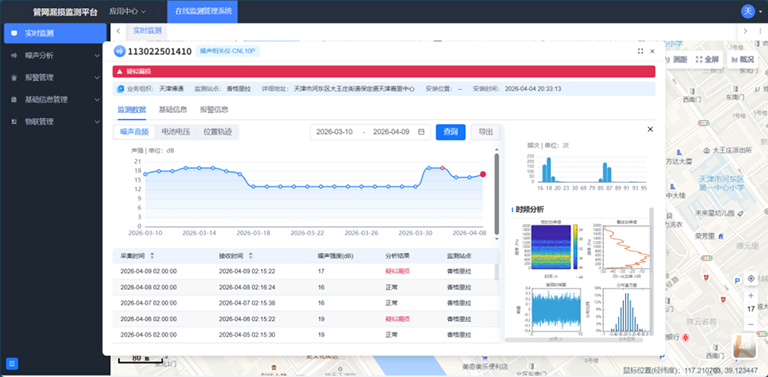Open the calendar icon in date range
768x377 pixels.
[421, 132]
